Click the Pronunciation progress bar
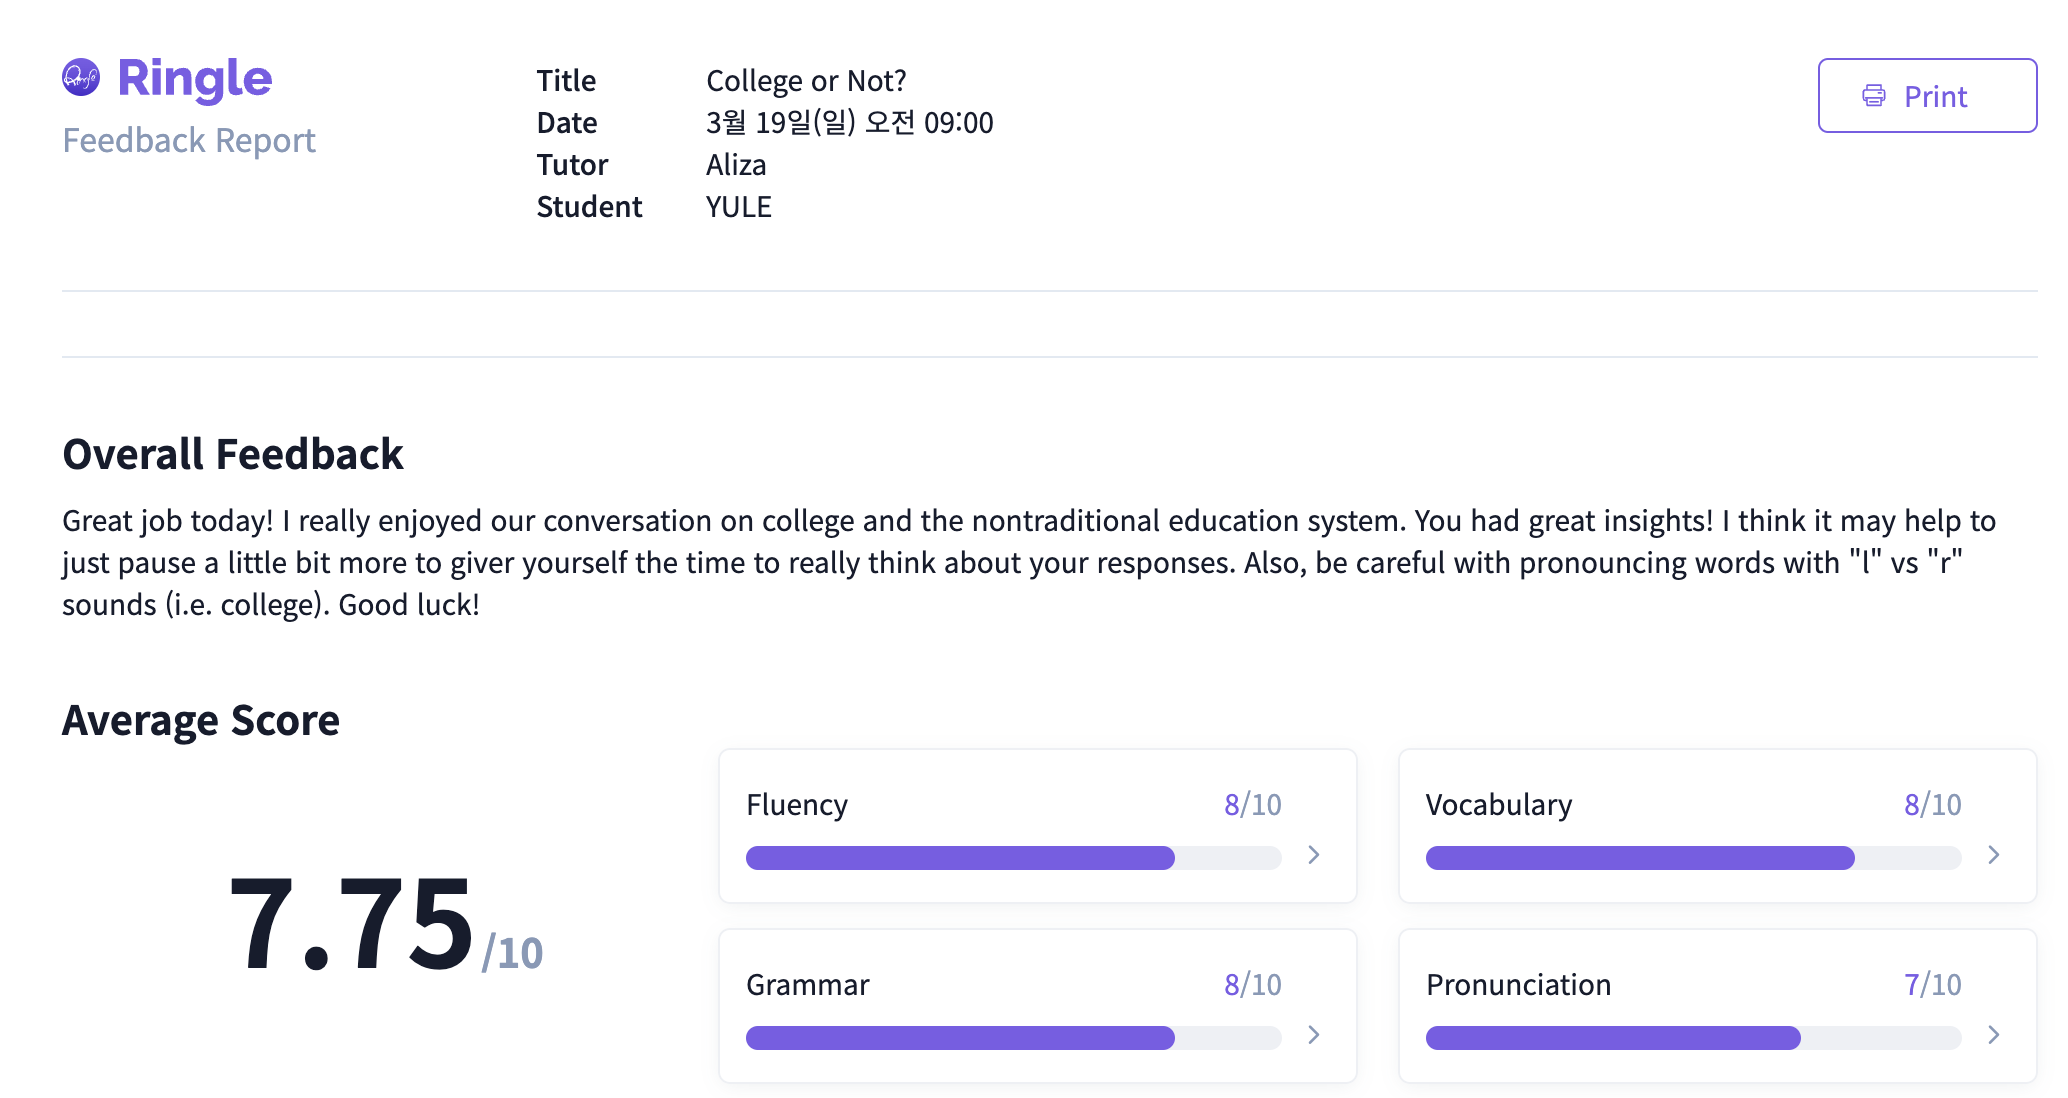This screenshot has height=1098, width=2068. [x=1692, y=1037]
